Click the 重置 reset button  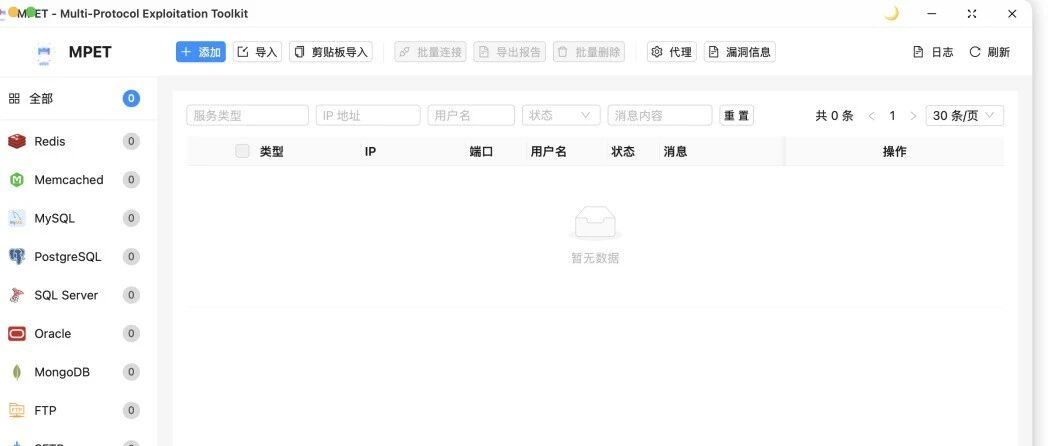[737, 115]
